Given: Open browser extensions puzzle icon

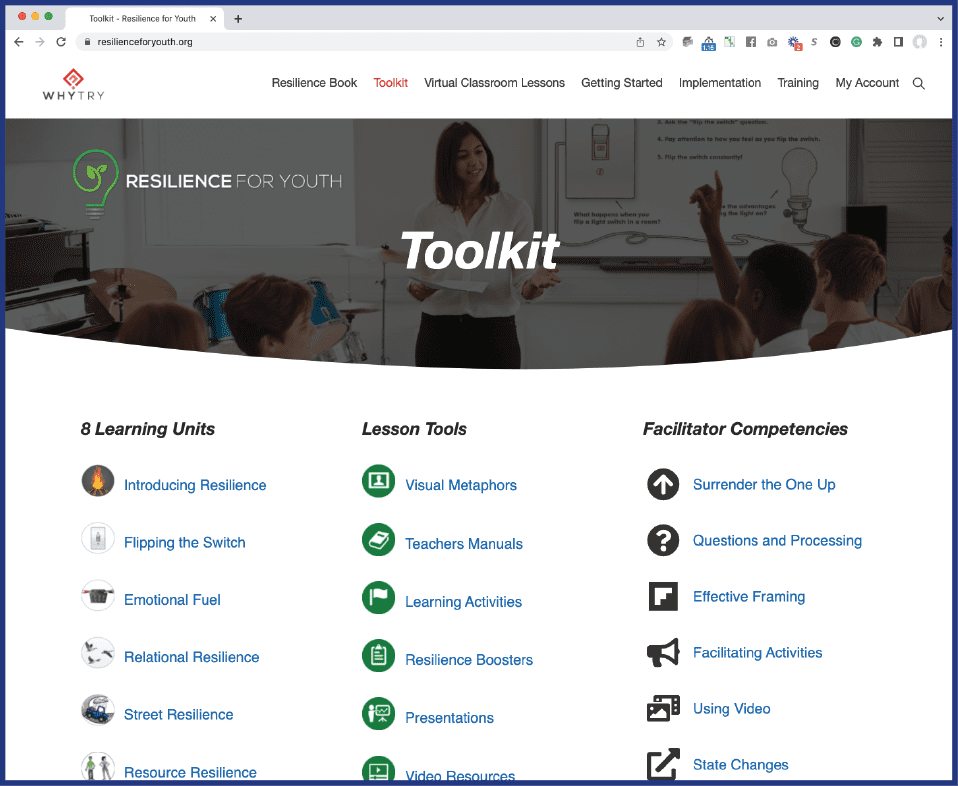Looking at the screenshot, I should tap(877, 42).
